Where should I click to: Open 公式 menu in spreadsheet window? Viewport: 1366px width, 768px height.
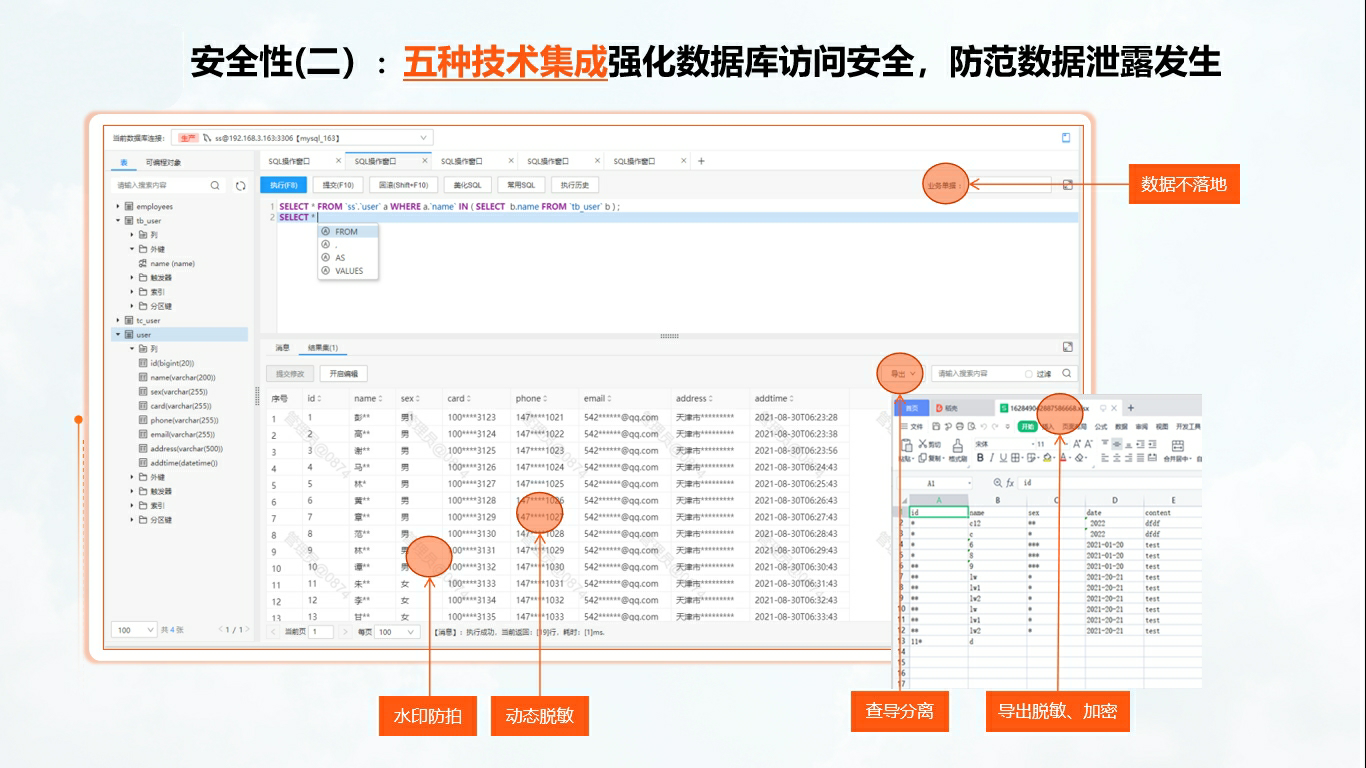(1101, 426)
